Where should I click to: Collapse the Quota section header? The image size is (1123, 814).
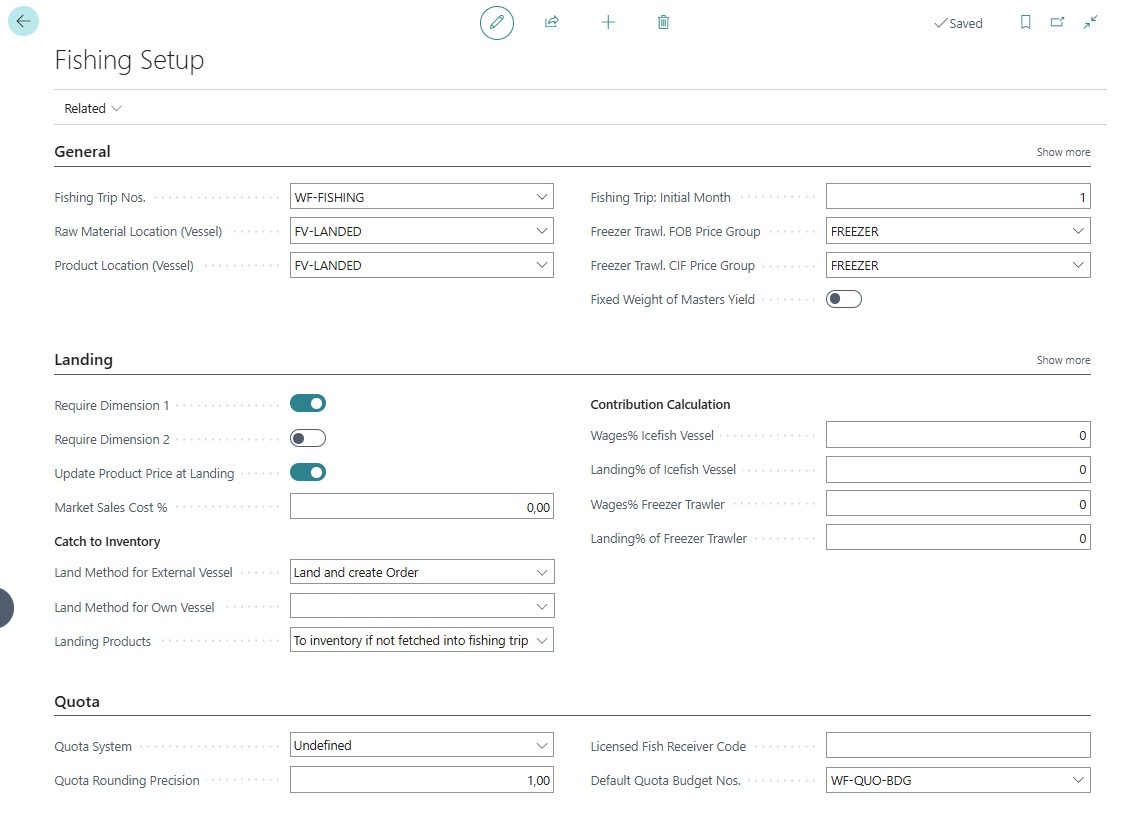click(x=77, y=702)
